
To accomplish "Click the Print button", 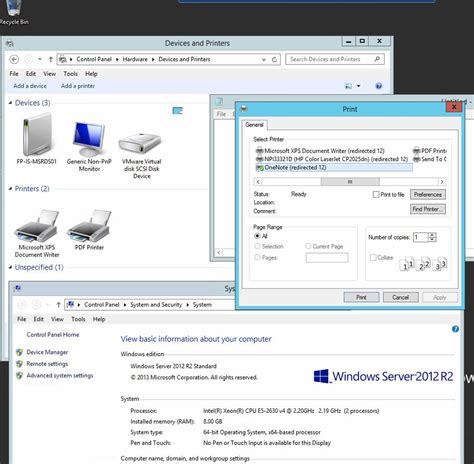I will point(361,297).
